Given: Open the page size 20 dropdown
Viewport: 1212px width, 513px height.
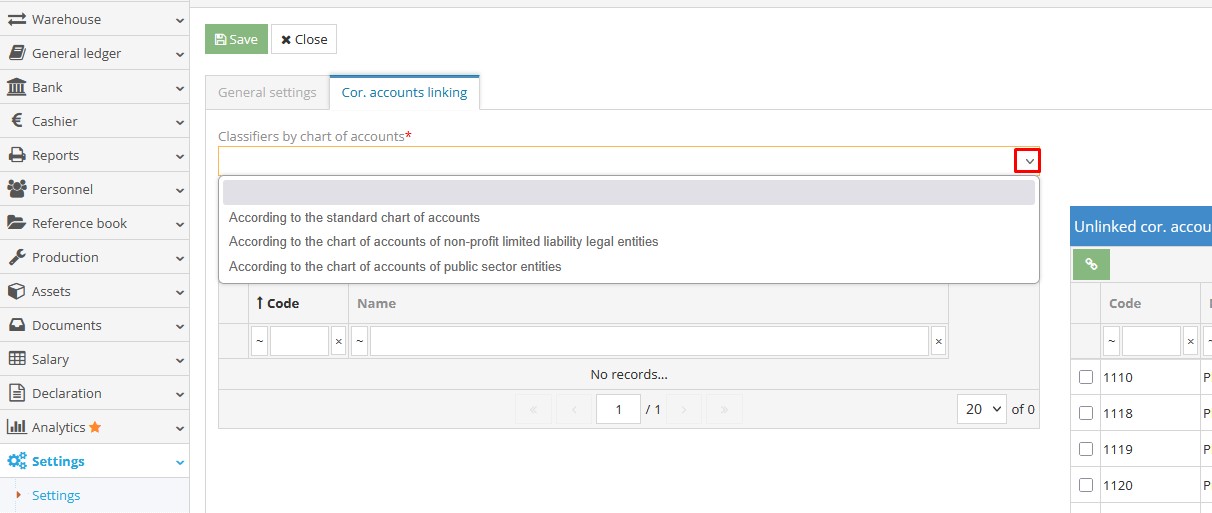Looking at the screenshot, I should [981, 409].
